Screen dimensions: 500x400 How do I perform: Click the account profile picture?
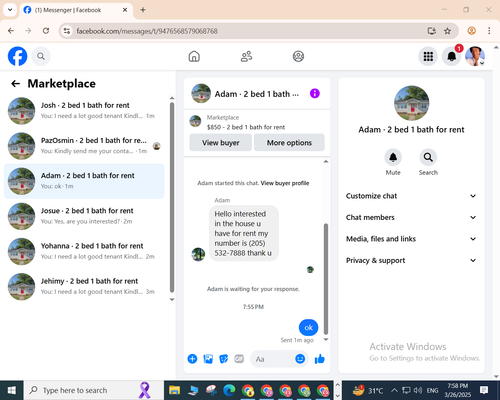[475, 56]
